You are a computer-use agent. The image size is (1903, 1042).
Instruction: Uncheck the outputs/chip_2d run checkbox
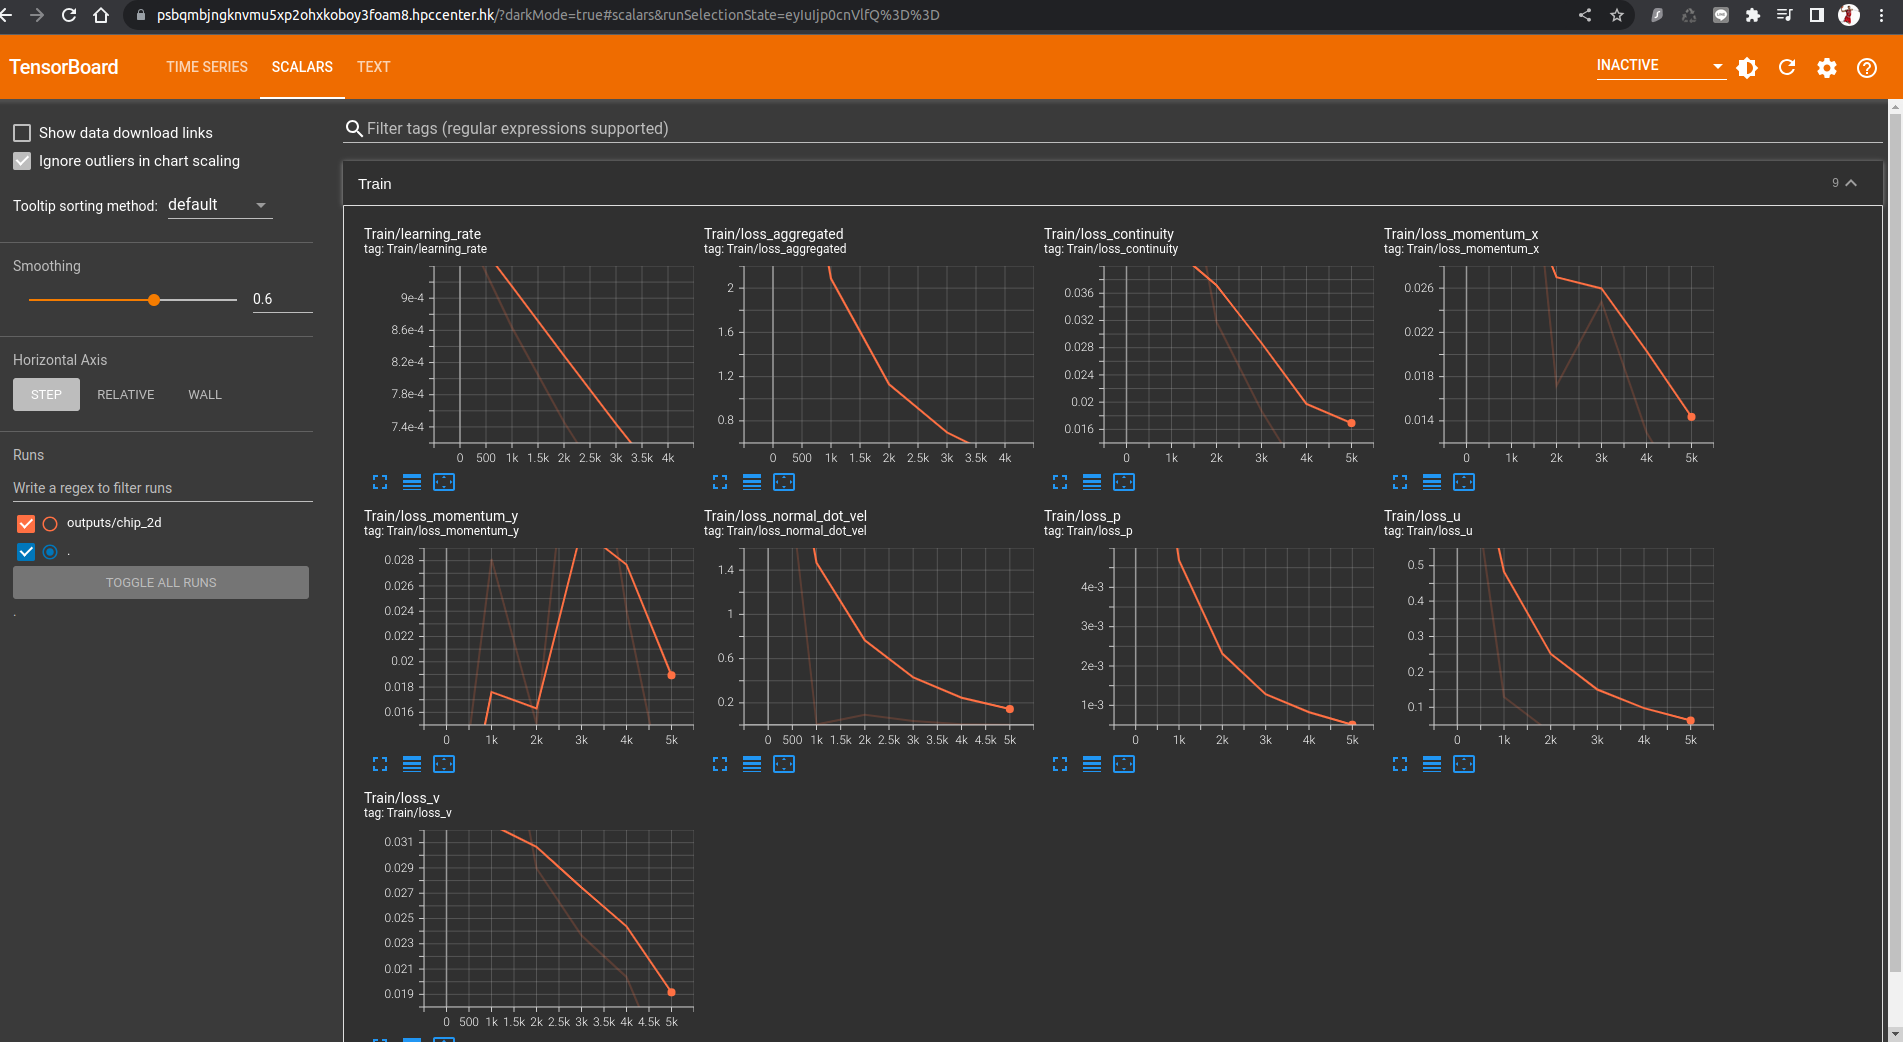click(x=26, y=523)
